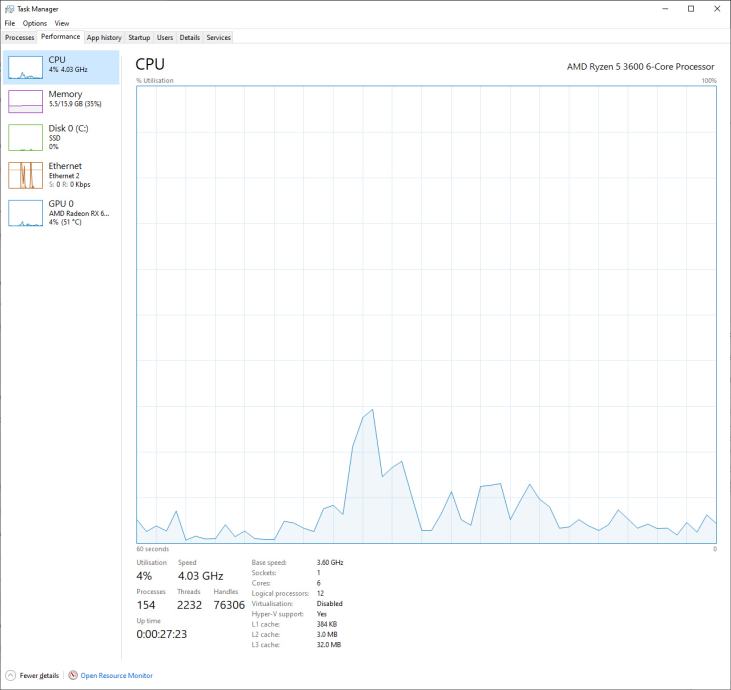
Task: Click the CPU utilisation graph area
Action: (x=426, y=314)
